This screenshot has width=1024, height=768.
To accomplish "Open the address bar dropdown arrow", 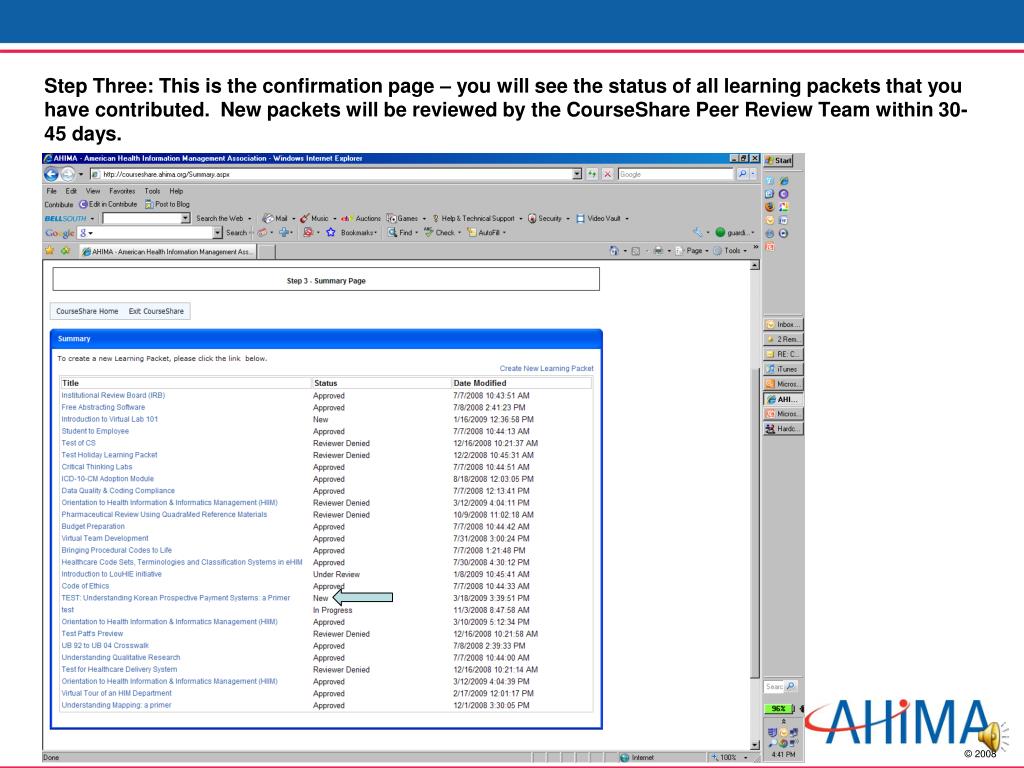I will point(577,174).
